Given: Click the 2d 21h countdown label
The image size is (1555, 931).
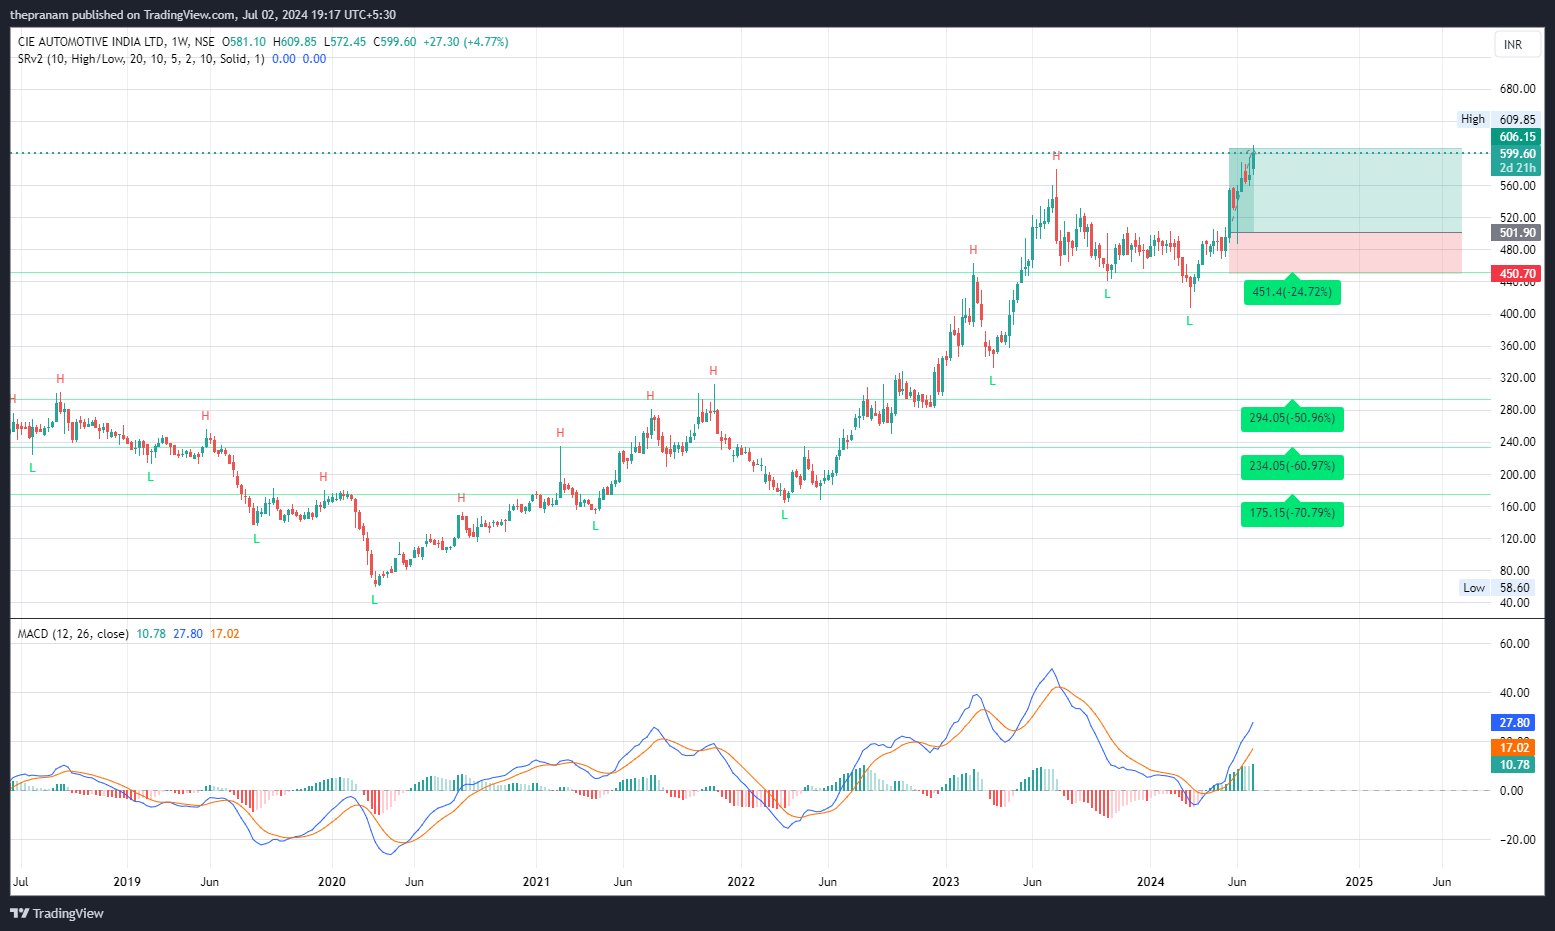Looking at the screenshot, I should pyautogui.click(x=1516, y=168).
